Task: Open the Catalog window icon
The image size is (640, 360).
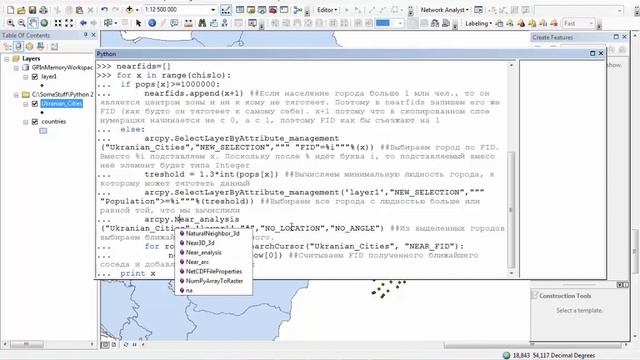Action: pyautogui.click(x=251, y=10)
